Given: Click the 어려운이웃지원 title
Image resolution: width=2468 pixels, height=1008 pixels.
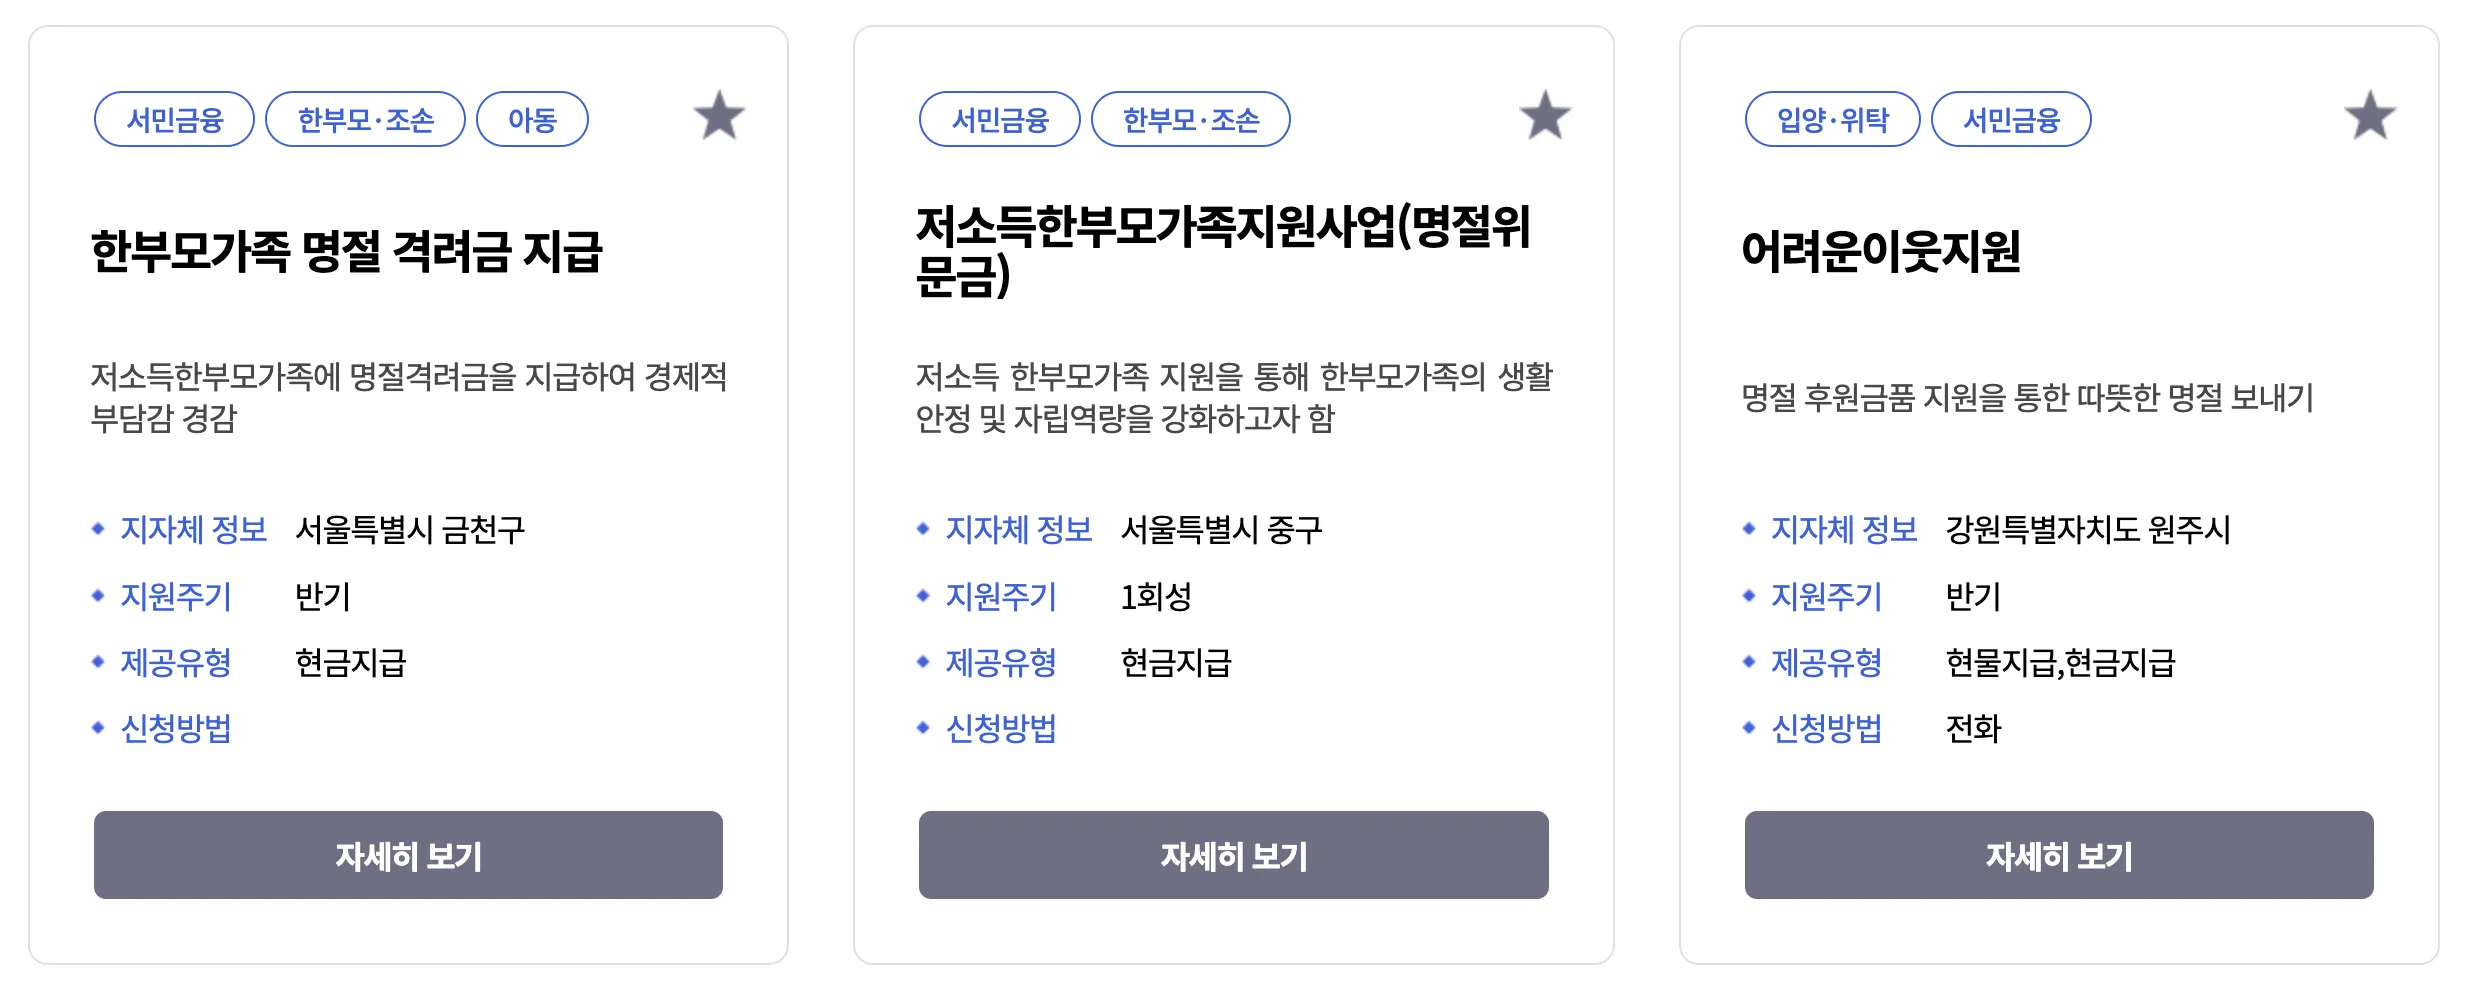Looking at the screenshot, I should click(1880, 251).
